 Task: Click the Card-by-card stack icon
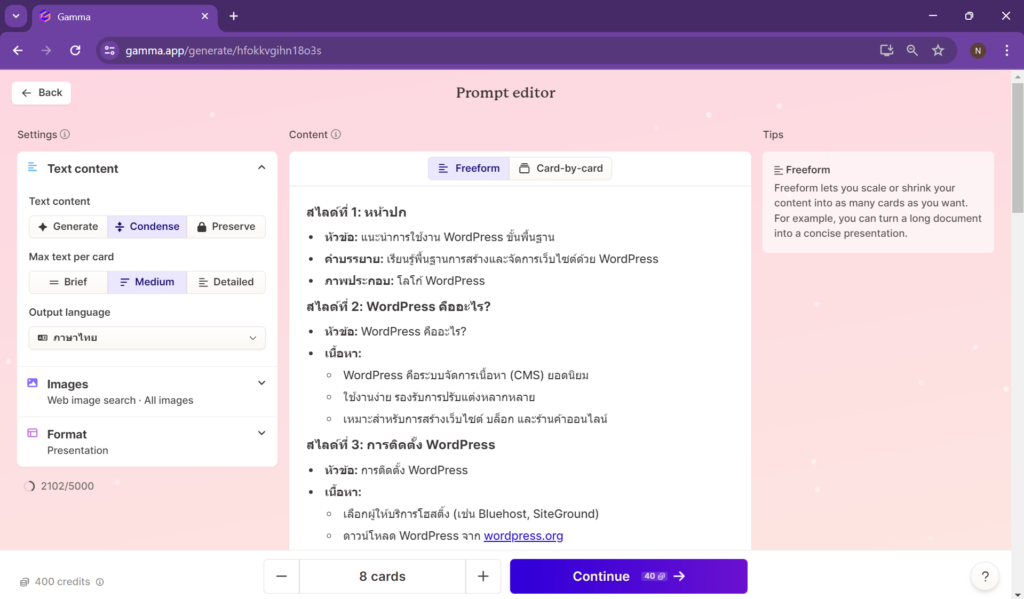click(524, 169)
